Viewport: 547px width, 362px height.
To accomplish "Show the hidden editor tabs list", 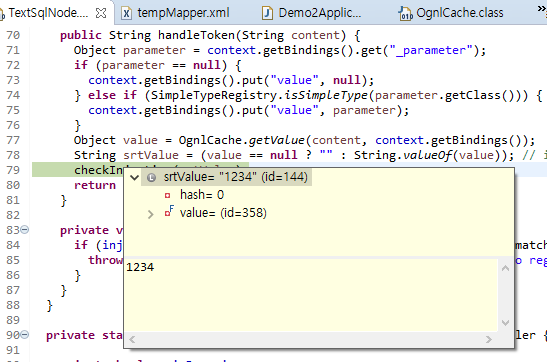I will coord(542,9).
